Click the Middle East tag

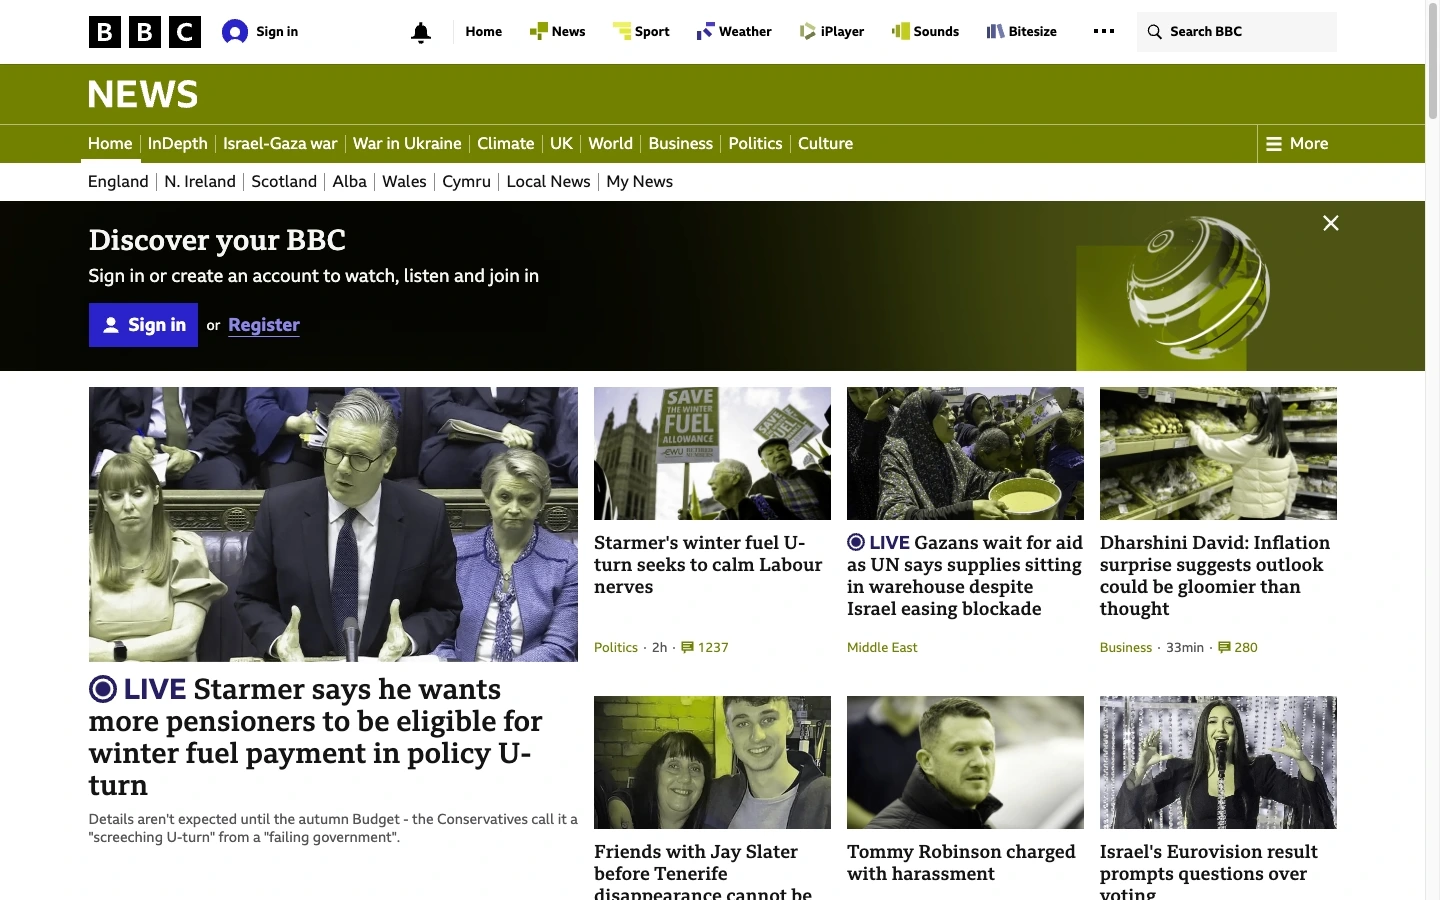coord(882,647)
